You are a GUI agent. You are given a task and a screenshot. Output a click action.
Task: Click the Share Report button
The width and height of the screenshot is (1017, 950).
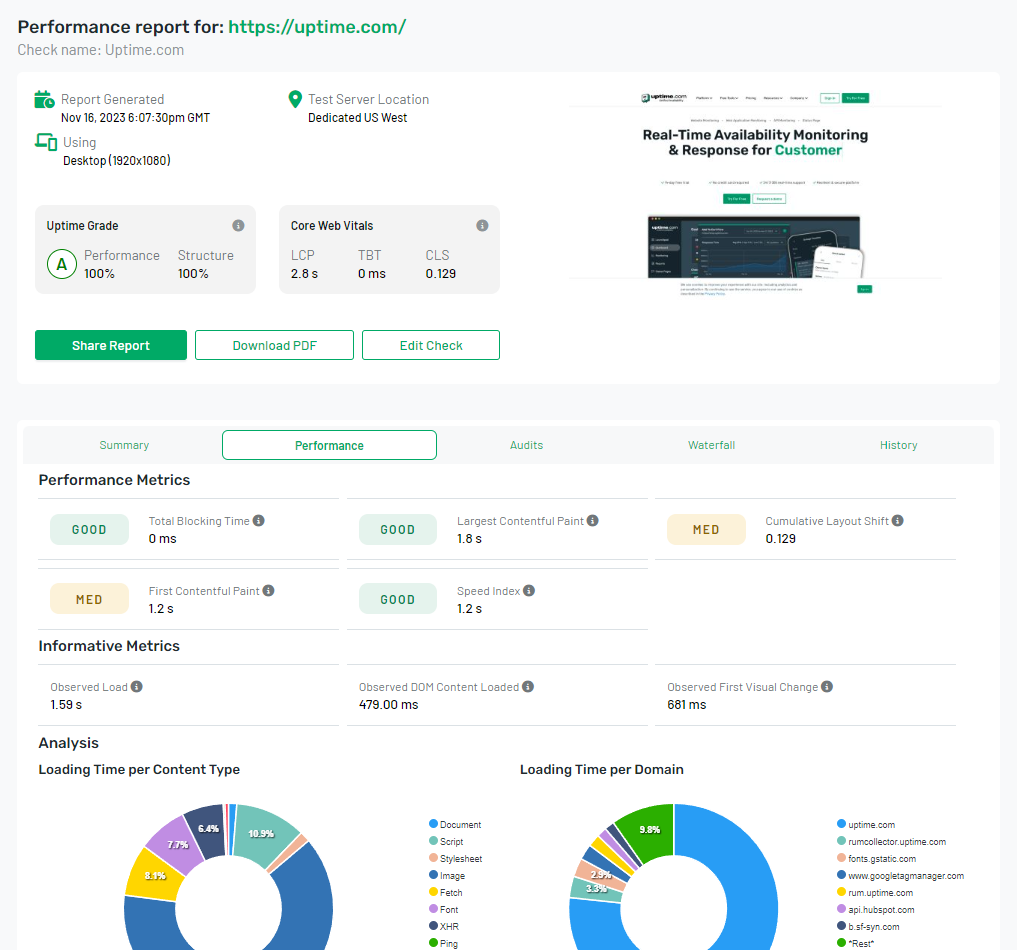coord(110,344)
